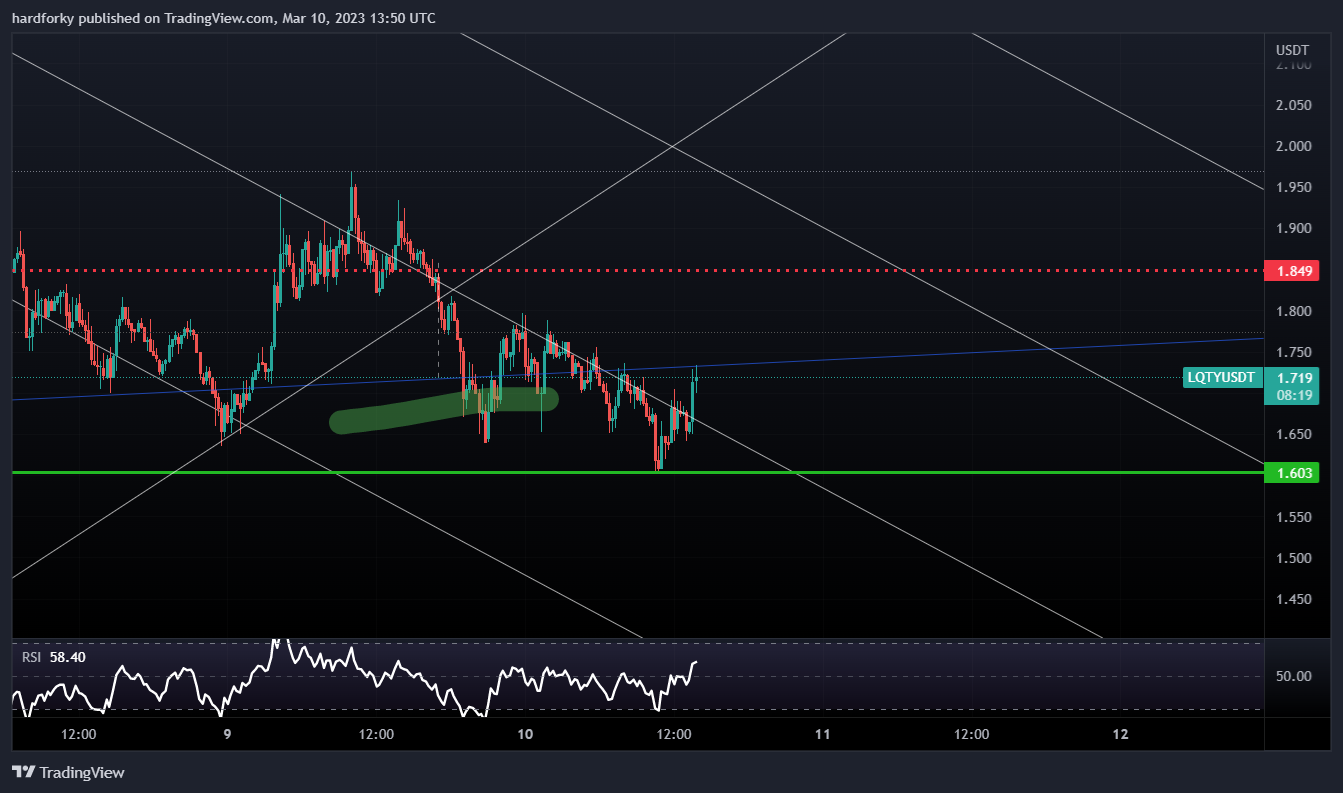
Task: Click the RSI 50.00 axis value
Action: pos(1293,676)
